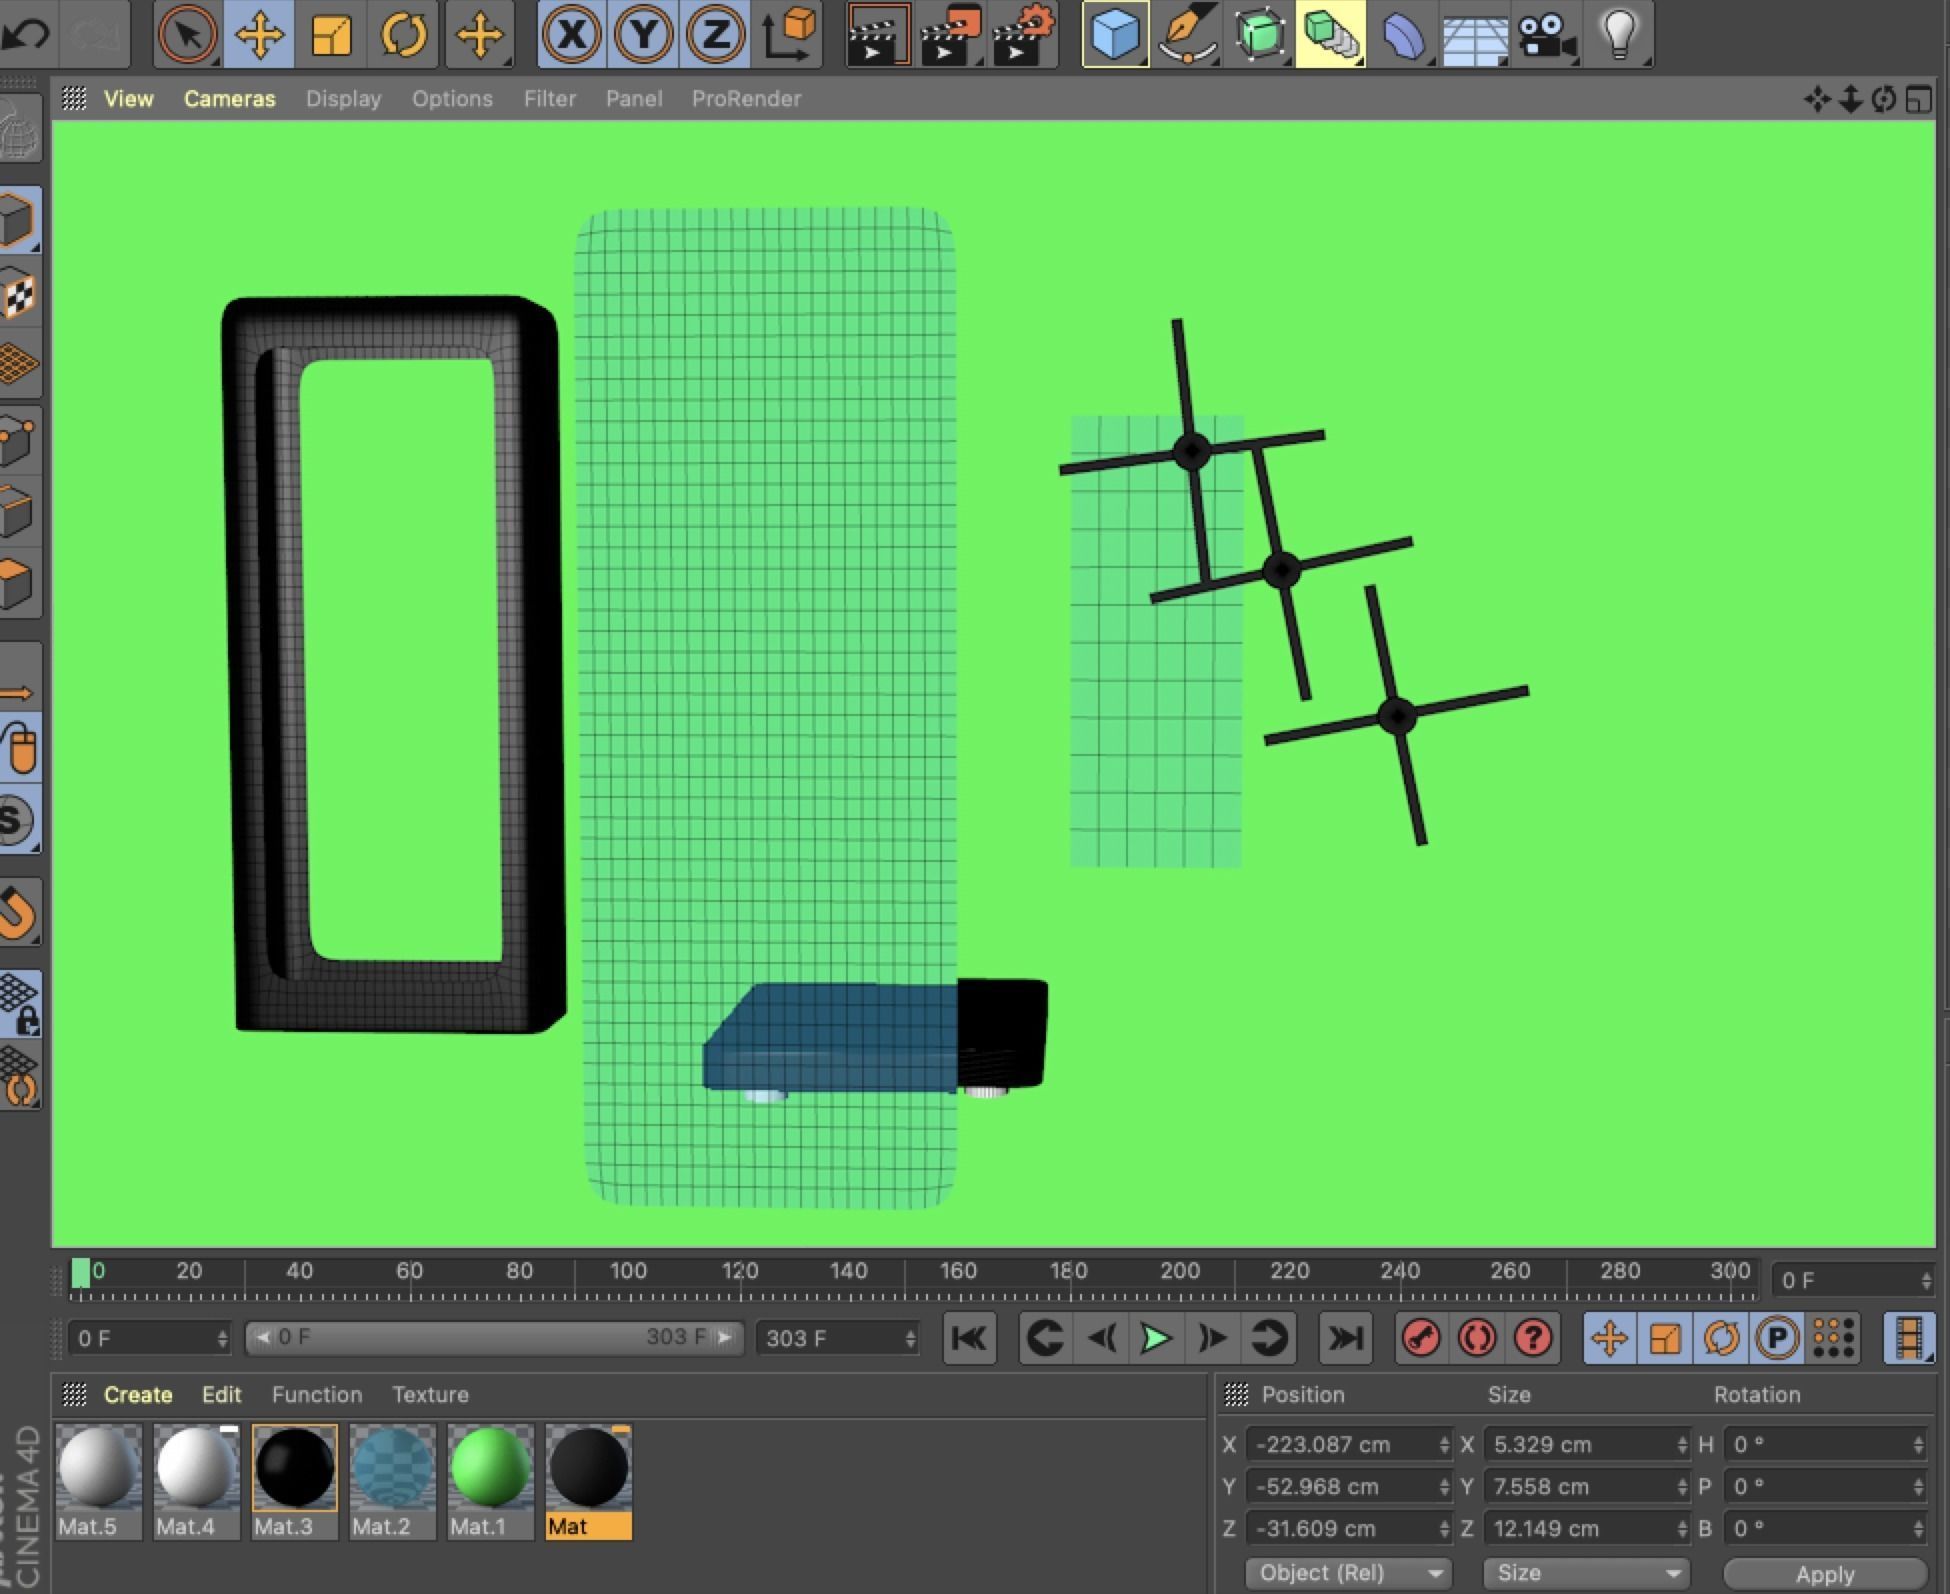Open the Spline Pen tool
This screenshot has height=1594, width=1950.
coord(1187,34)
